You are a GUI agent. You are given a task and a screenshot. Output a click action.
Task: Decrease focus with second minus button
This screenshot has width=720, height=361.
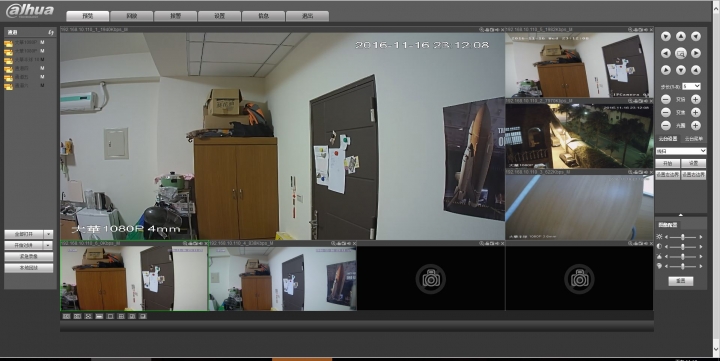(x=665, y=112)
